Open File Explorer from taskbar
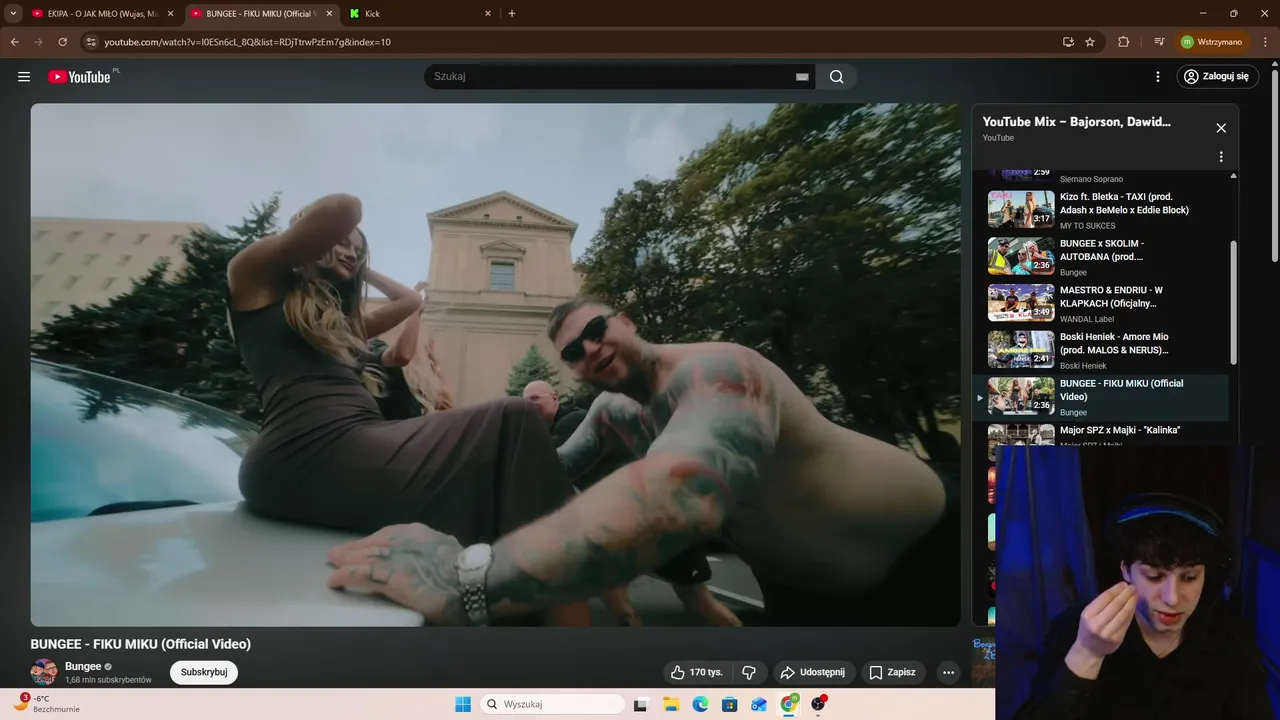 tap(671, 704)
